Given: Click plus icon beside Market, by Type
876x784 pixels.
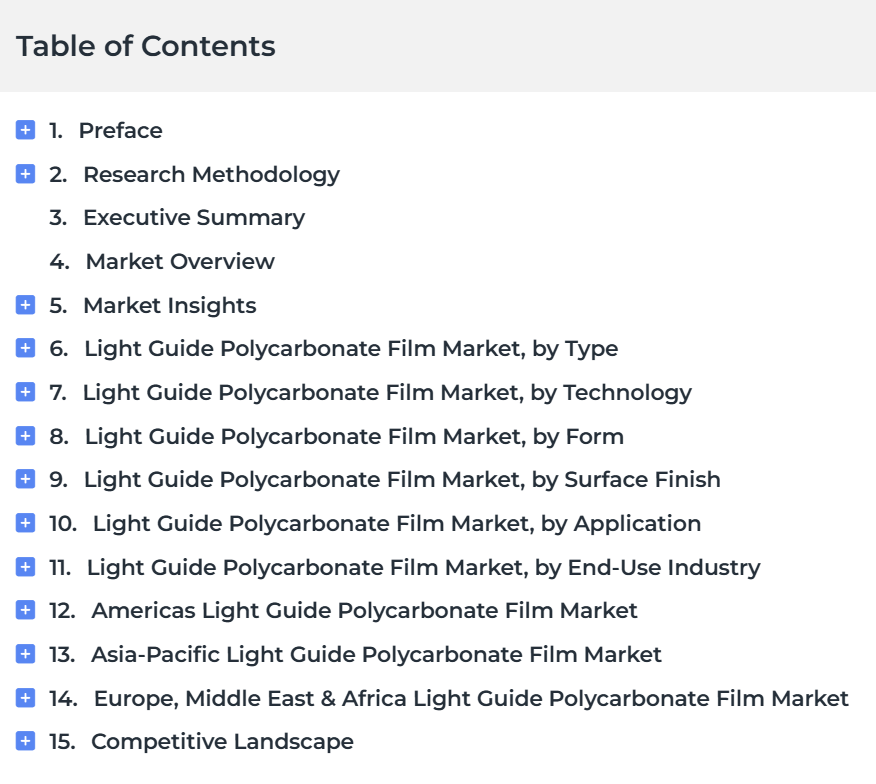Looking at the screenshot, I should coord(25,348).
